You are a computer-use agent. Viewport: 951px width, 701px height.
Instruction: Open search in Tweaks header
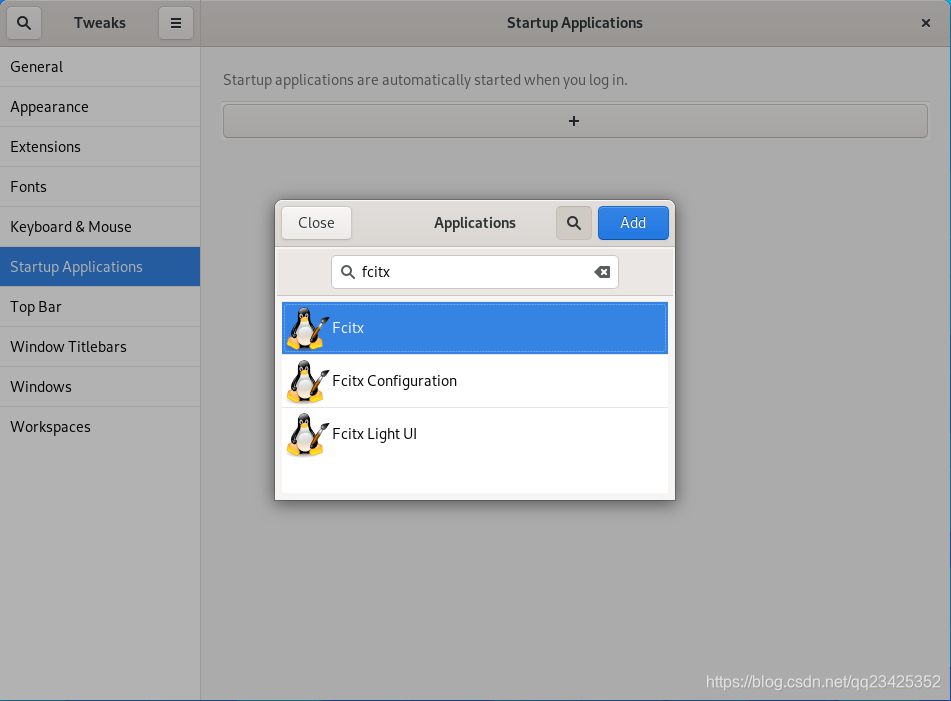pyautogui.click(x=24, y=23)
